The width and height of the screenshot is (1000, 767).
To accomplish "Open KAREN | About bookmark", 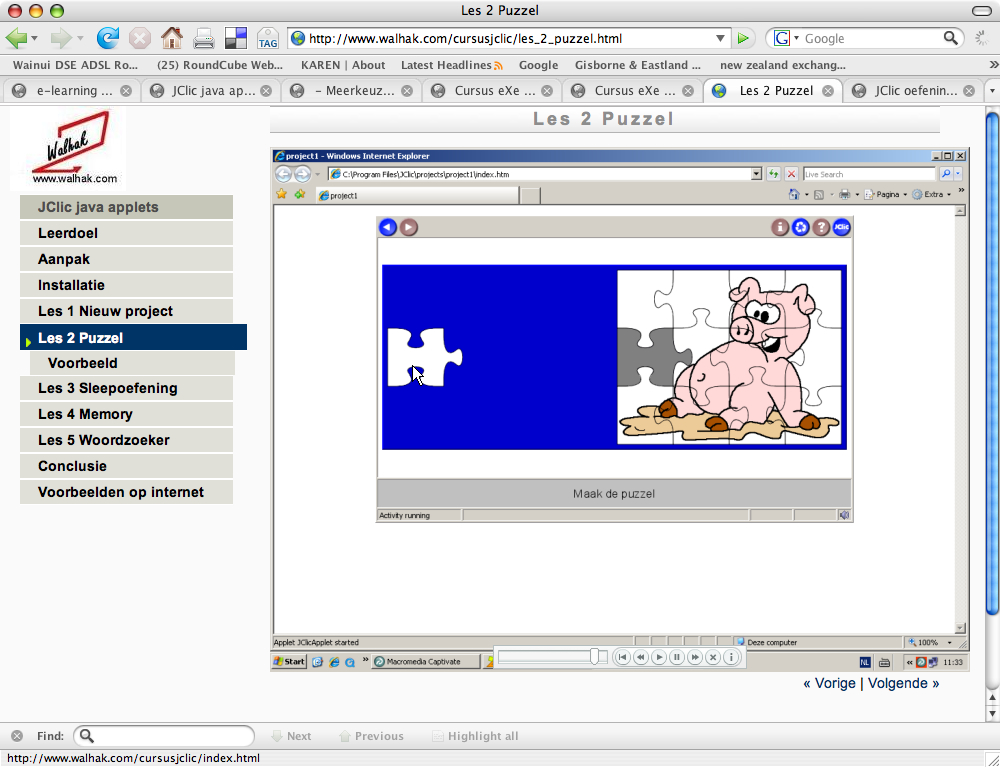I will click(343, 65).
